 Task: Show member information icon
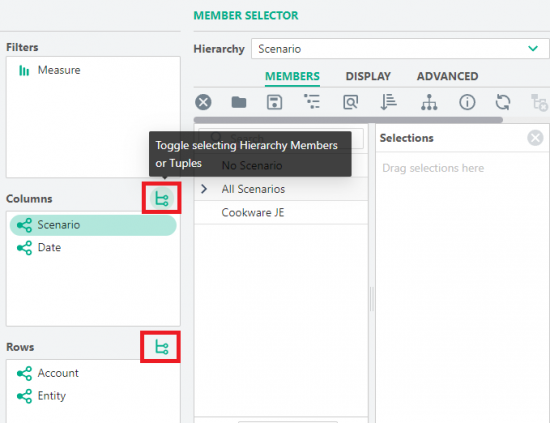[467, 102]
